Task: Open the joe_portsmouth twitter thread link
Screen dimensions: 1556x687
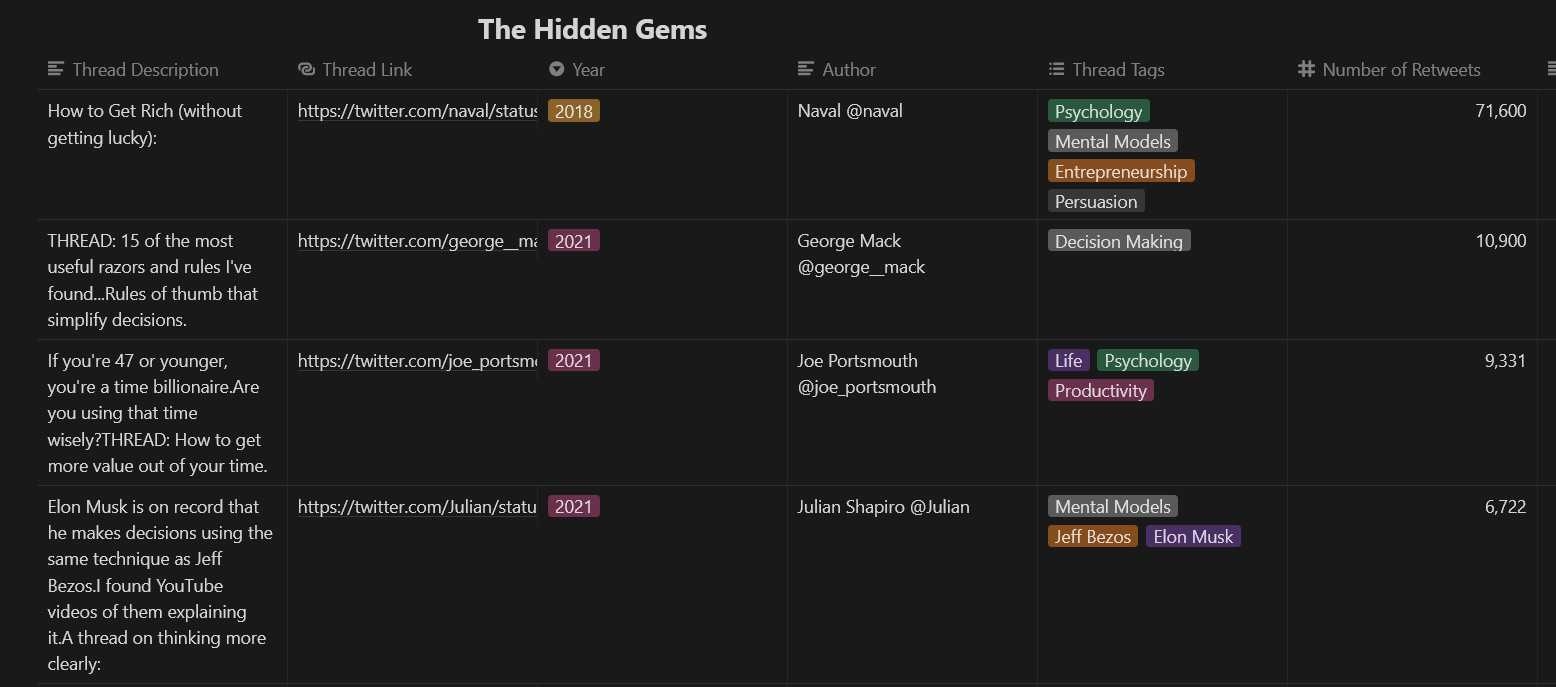Action: tap(418, 361)
